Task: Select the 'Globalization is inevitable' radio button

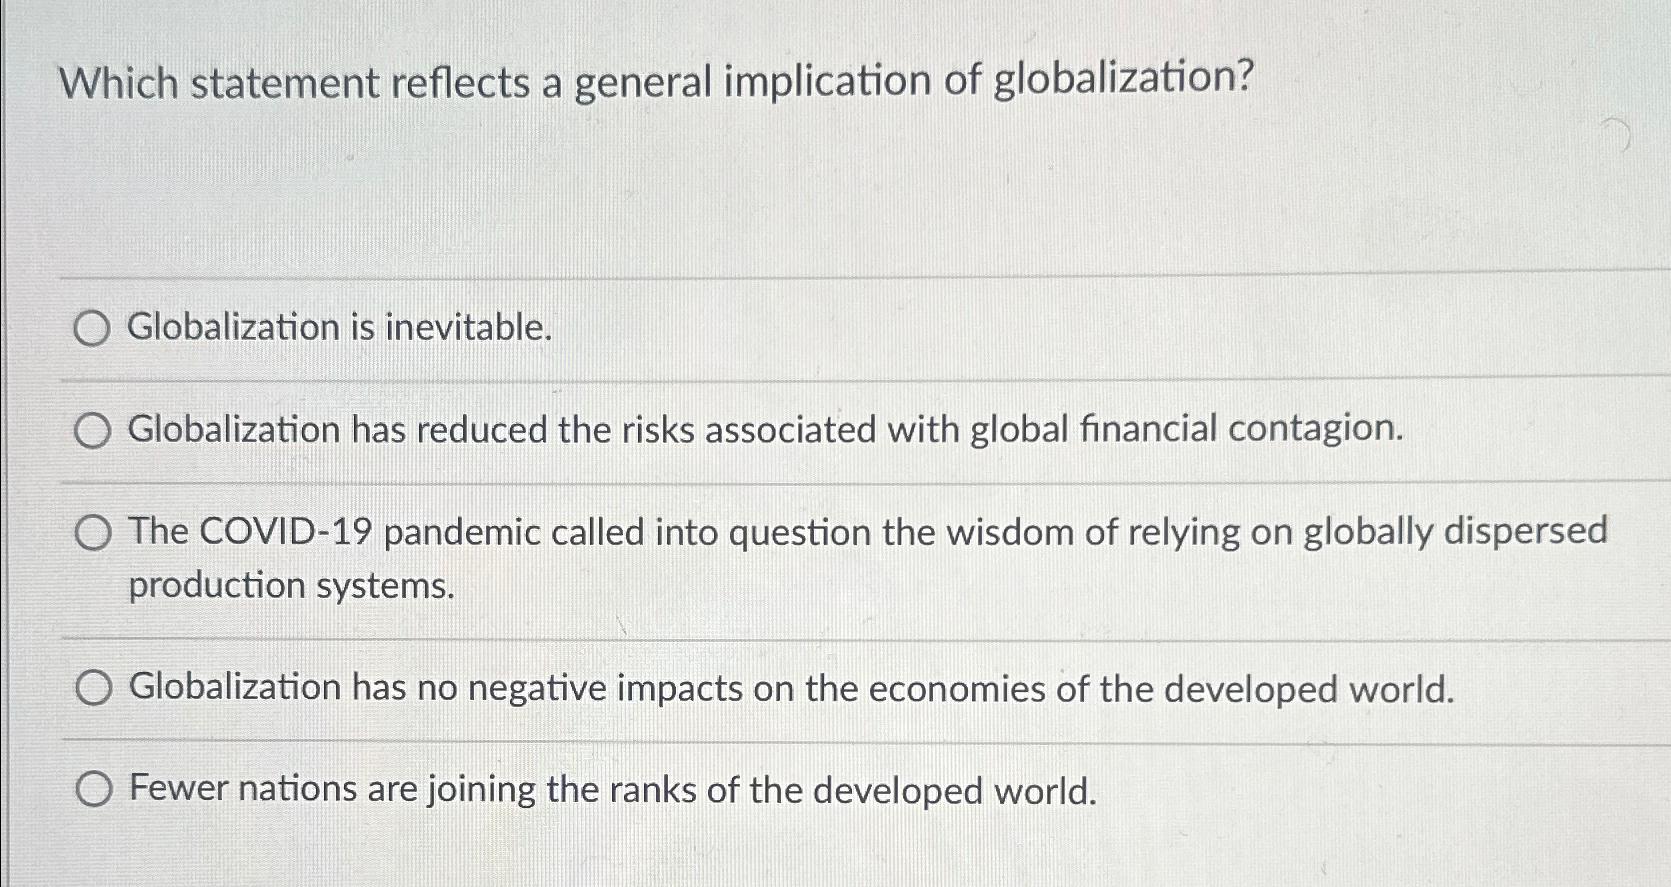Action: click(93, 329)
